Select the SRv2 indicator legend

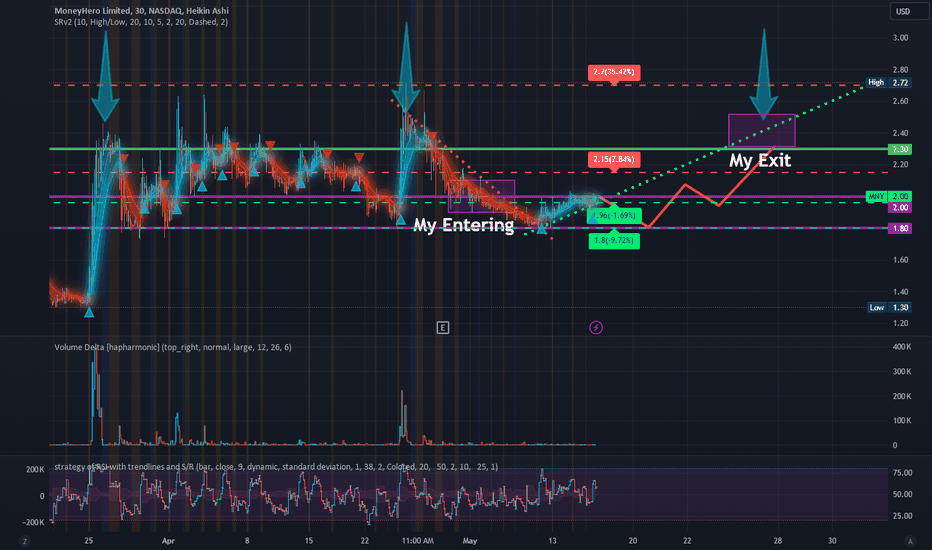(x=141, y=22)
